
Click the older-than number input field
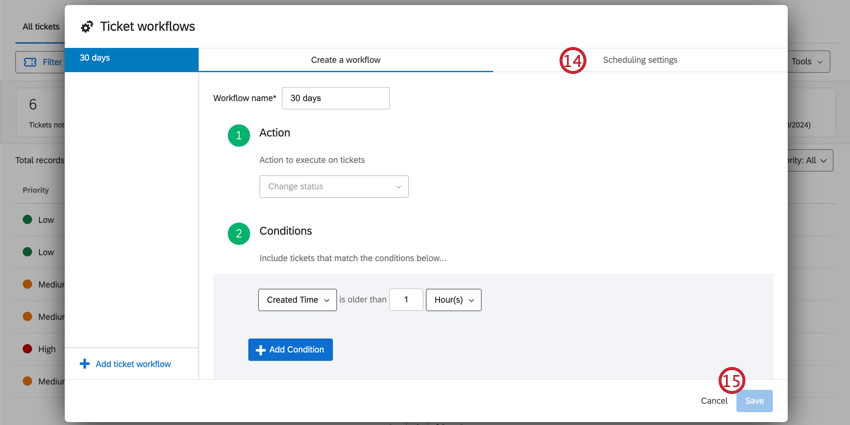(x=405, y=300)
